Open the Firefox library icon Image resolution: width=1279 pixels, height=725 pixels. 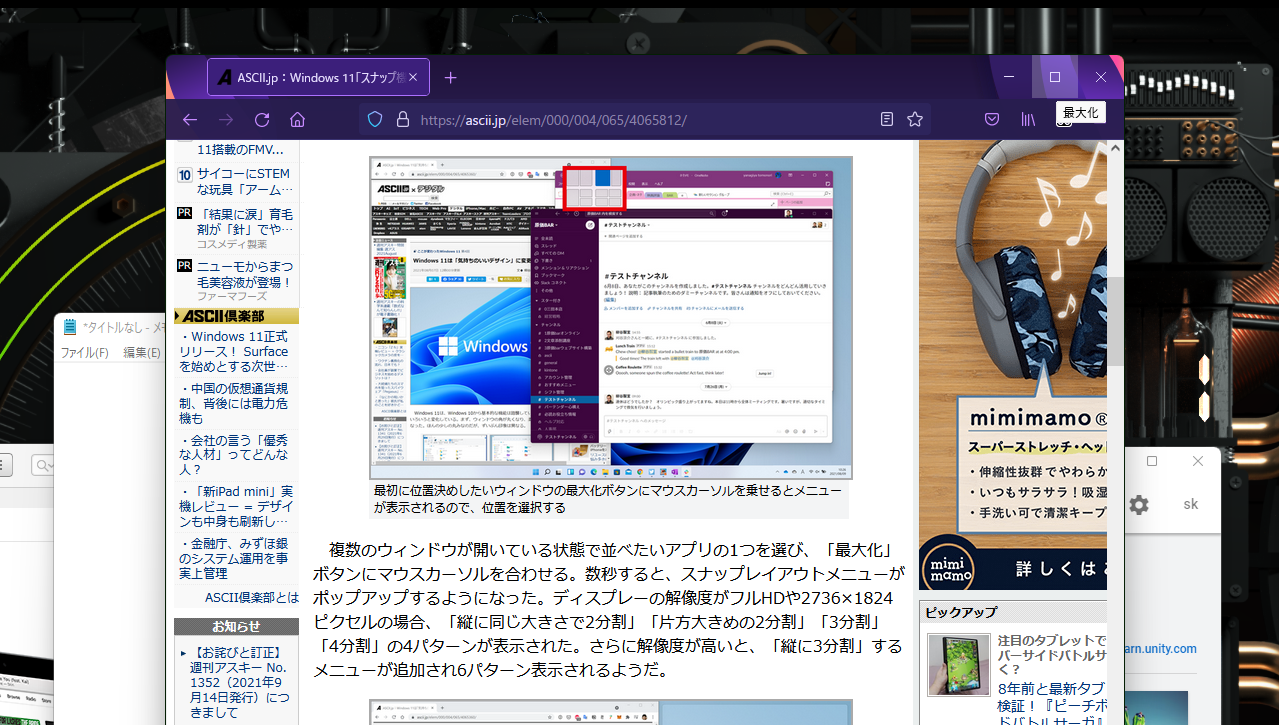(x=1028, y=120)
